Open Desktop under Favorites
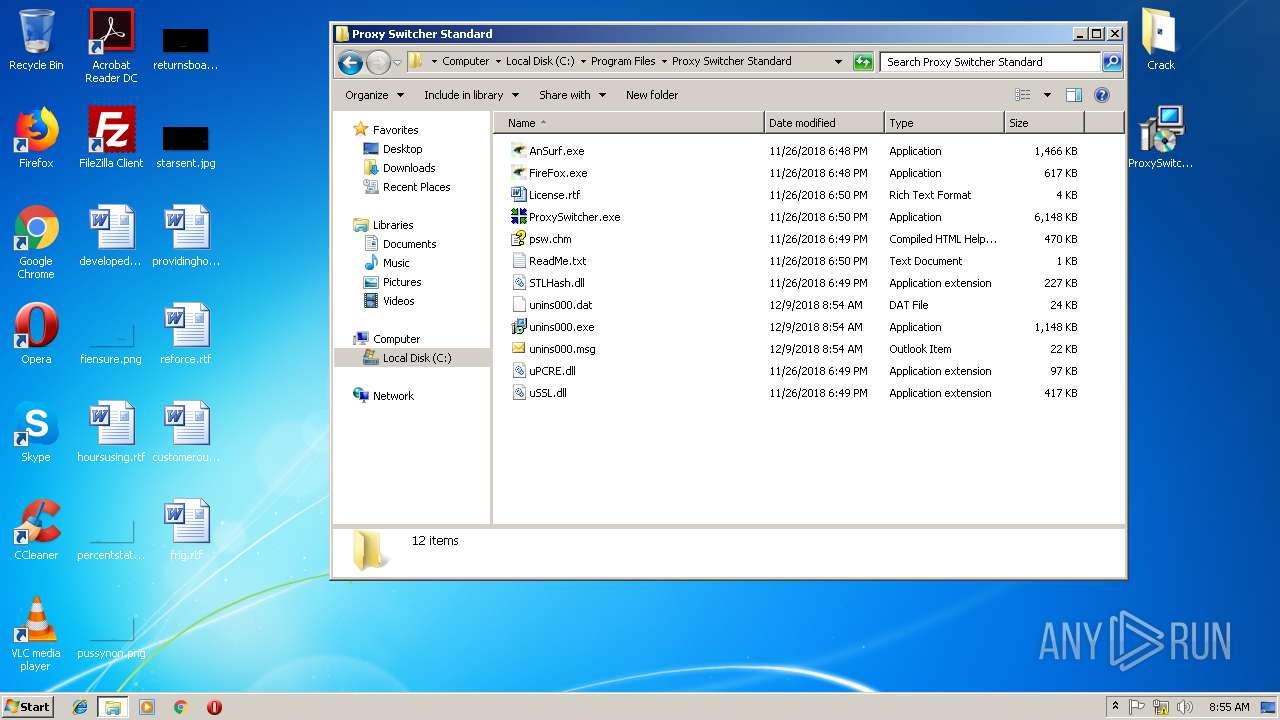This screenshot has width=1280, height=720. click(403, 149)
